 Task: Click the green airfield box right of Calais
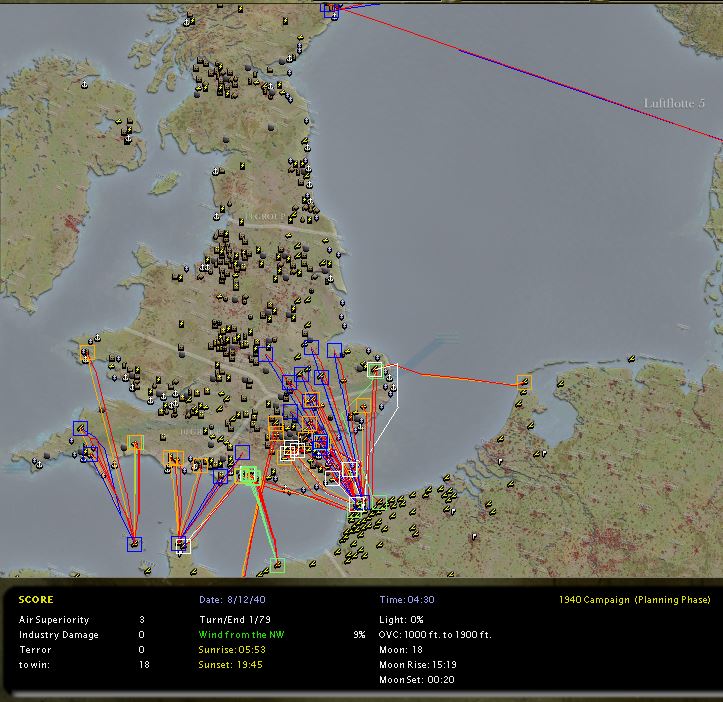(x=380, y=502)
